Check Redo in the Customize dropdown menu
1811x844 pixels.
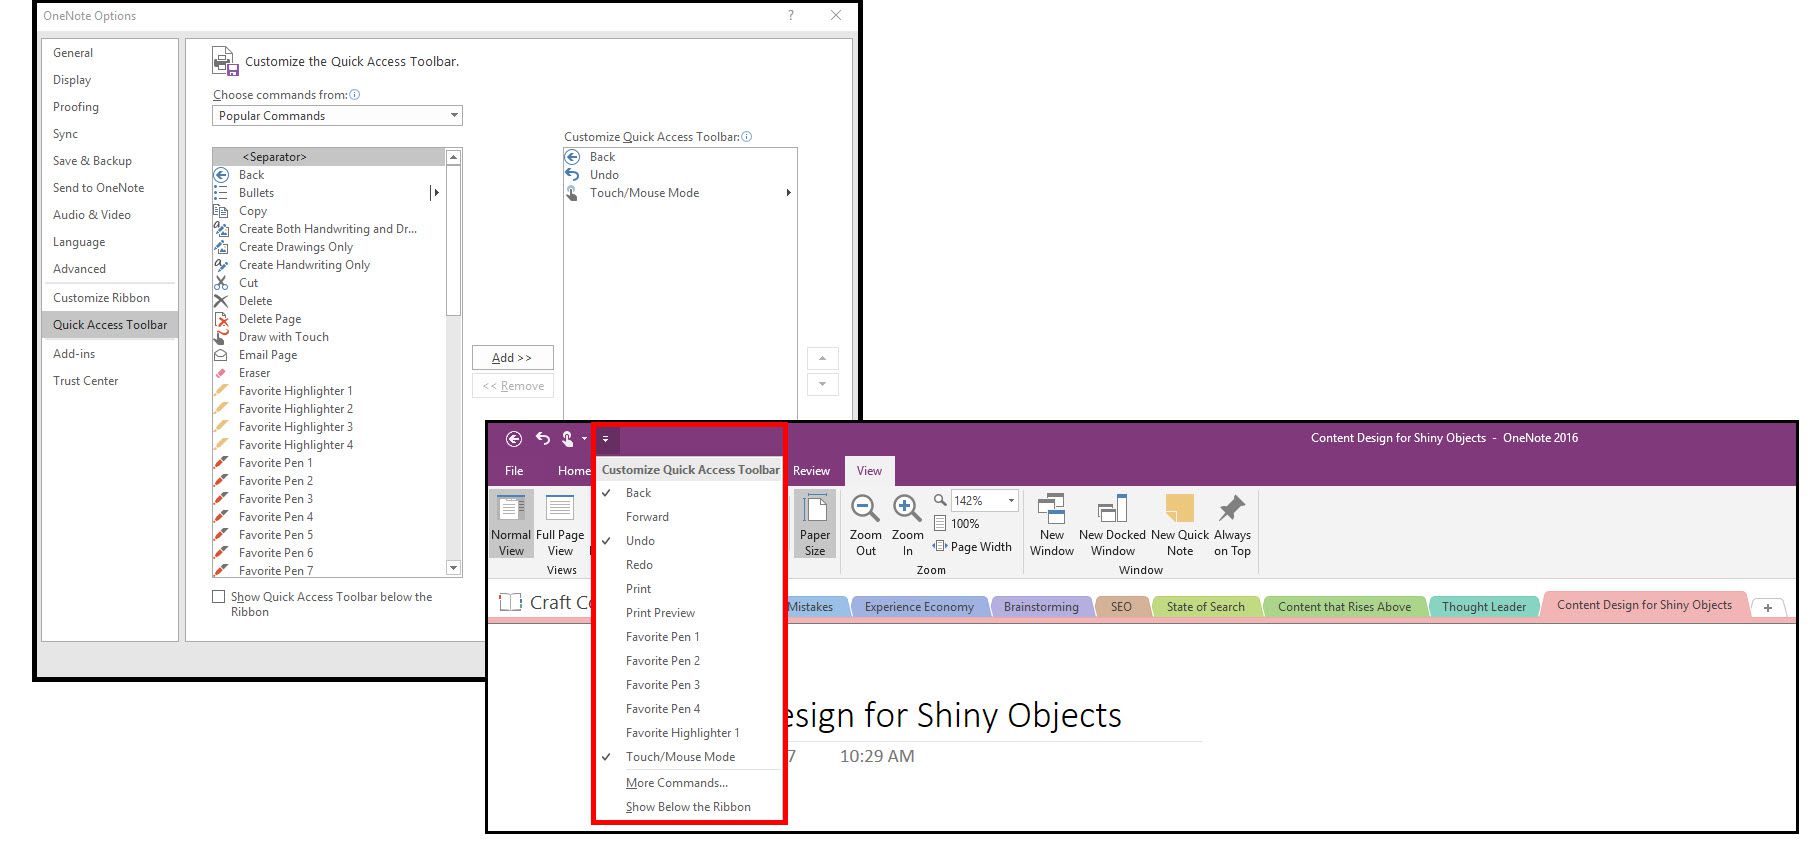(688, 565)
